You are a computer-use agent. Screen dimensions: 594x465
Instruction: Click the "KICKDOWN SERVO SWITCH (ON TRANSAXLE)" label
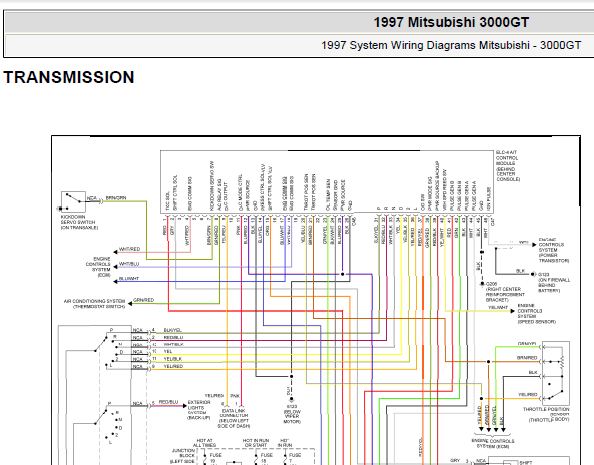coord(80,222)
